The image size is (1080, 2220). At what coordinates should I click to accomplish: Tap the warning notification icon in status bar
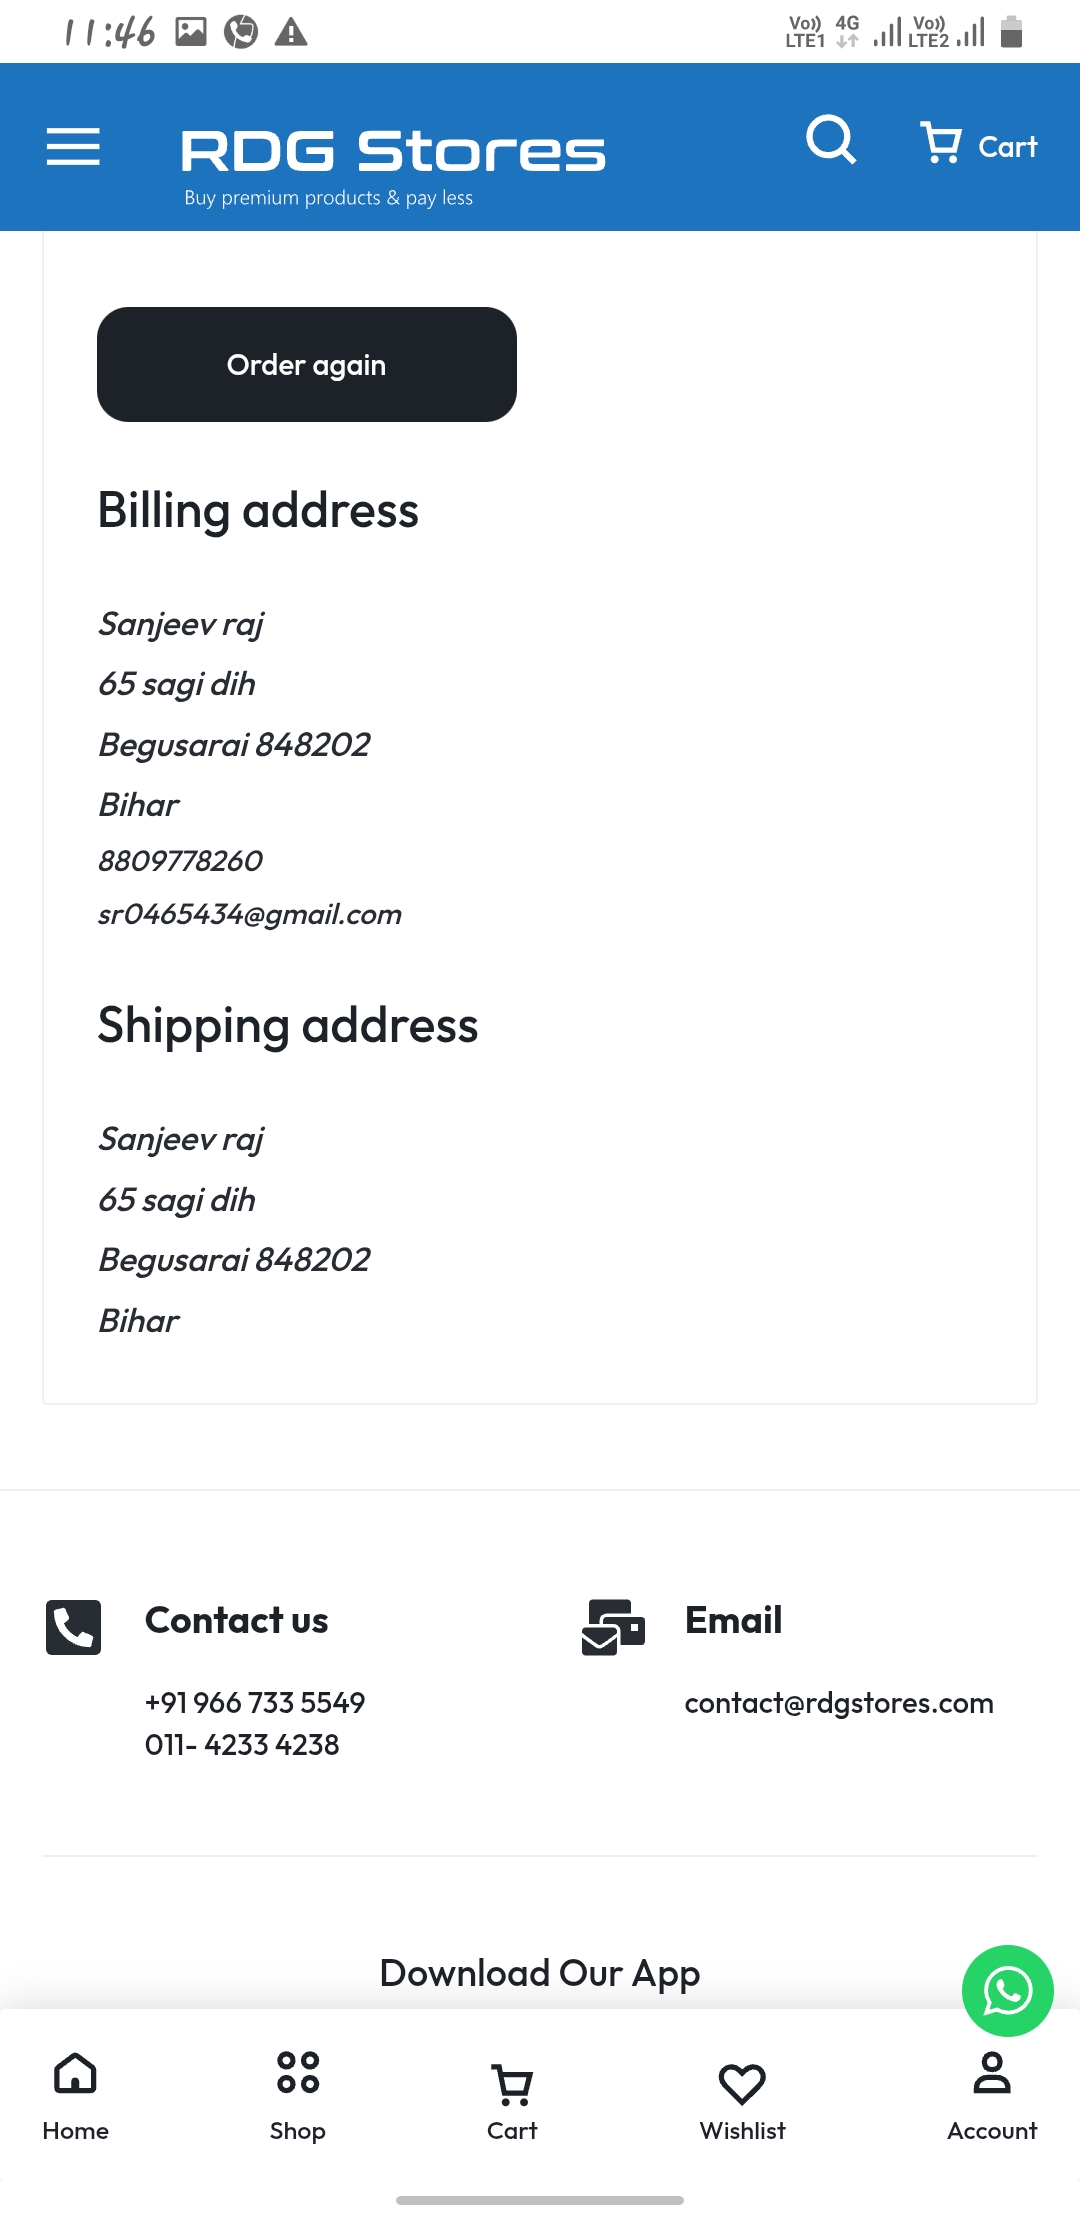point(291,32)
